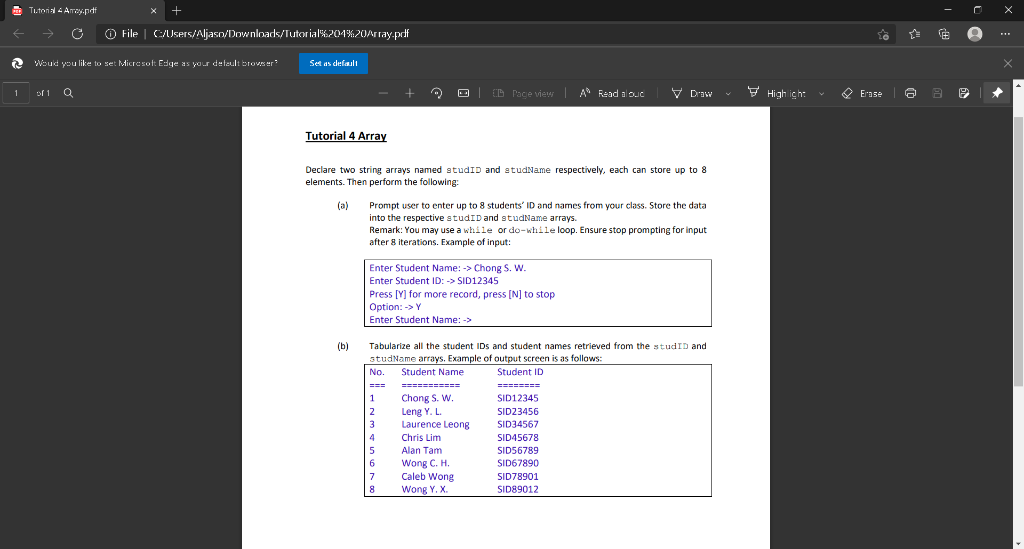Viewport: 1024px width, 549px height.
Task: Click the 'Student ID' column header
Action: coord(520,372)
